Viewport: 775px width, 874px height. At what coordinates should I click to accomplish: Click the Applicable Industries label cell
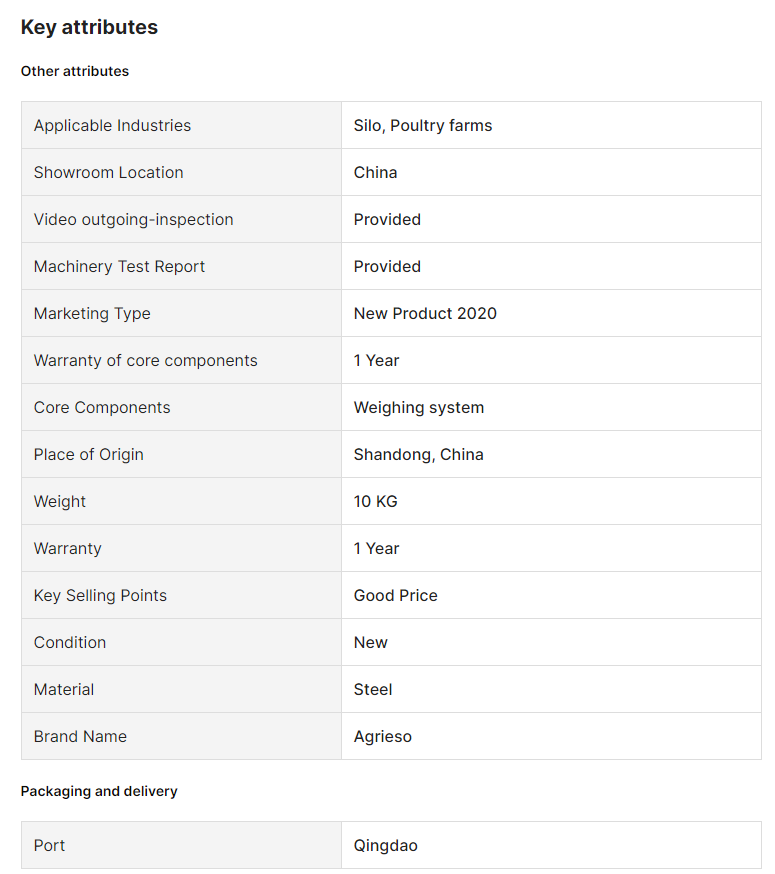tap(181, 125)
